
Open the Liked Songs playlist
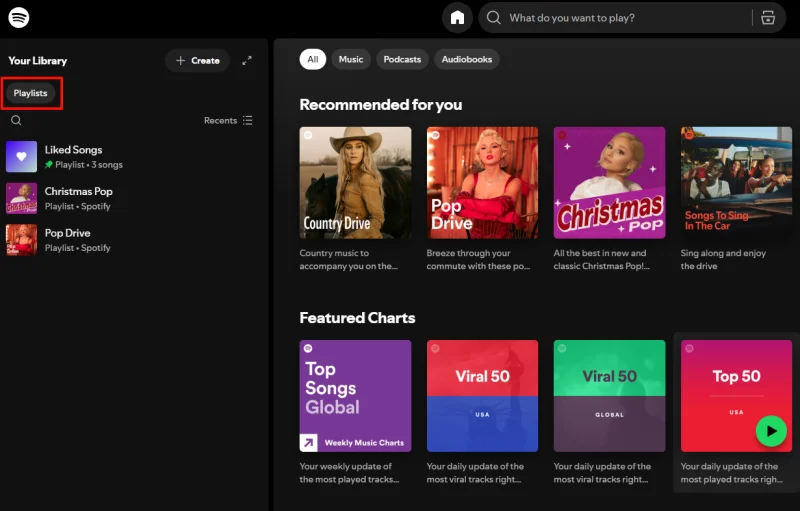click(x=134, y=157)
